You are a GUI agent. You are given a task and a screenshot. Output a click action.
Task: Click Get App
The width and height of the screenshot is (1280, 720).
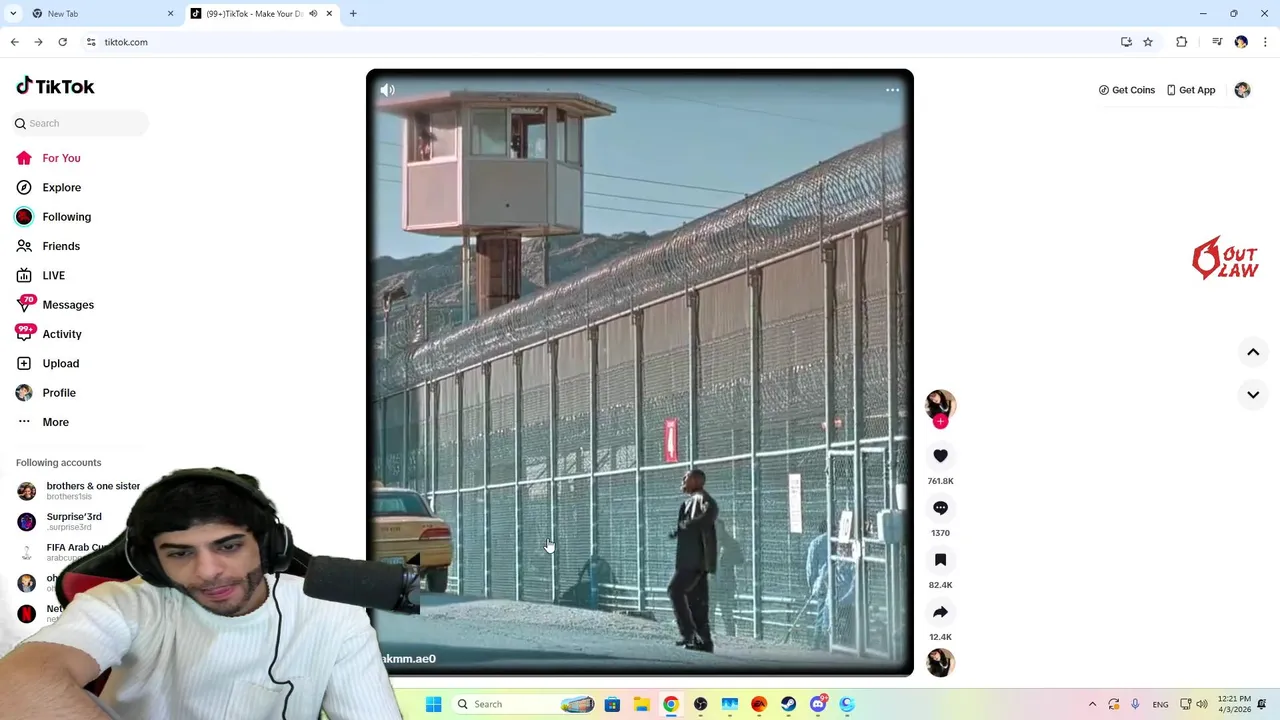click(x=1191, y=90)
